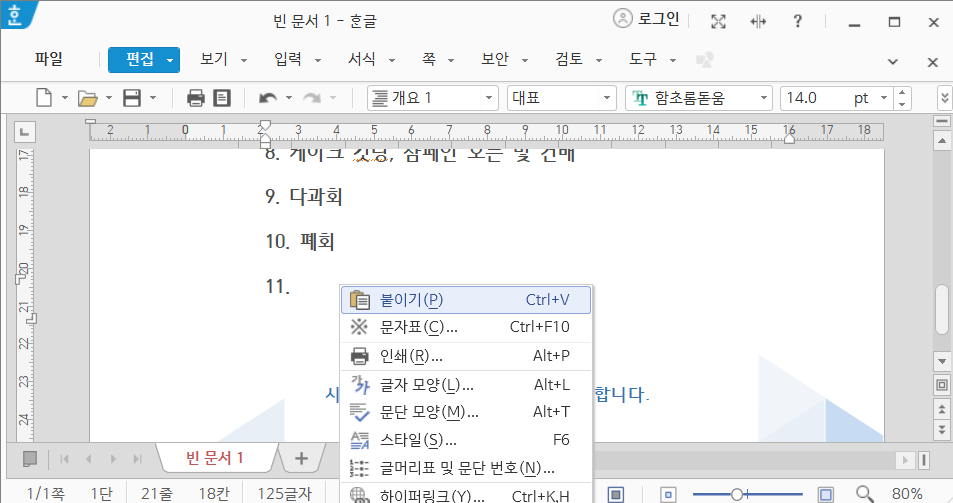Open the 도구 menu
The image size is (953, 503).
point(642,59)
